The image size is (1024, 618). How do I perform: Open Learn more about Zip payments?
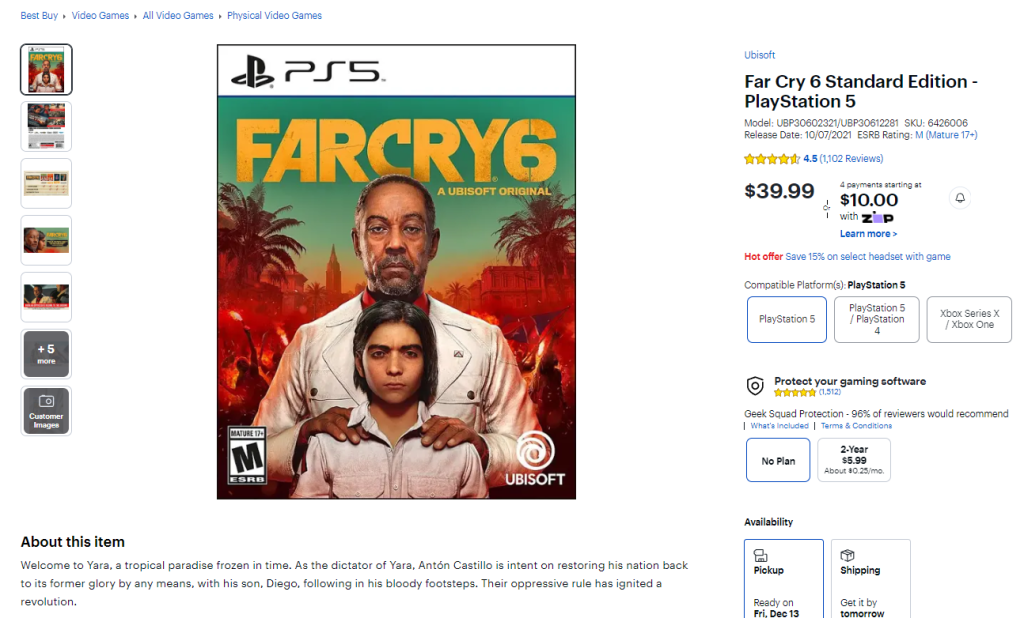pos(868,234)
